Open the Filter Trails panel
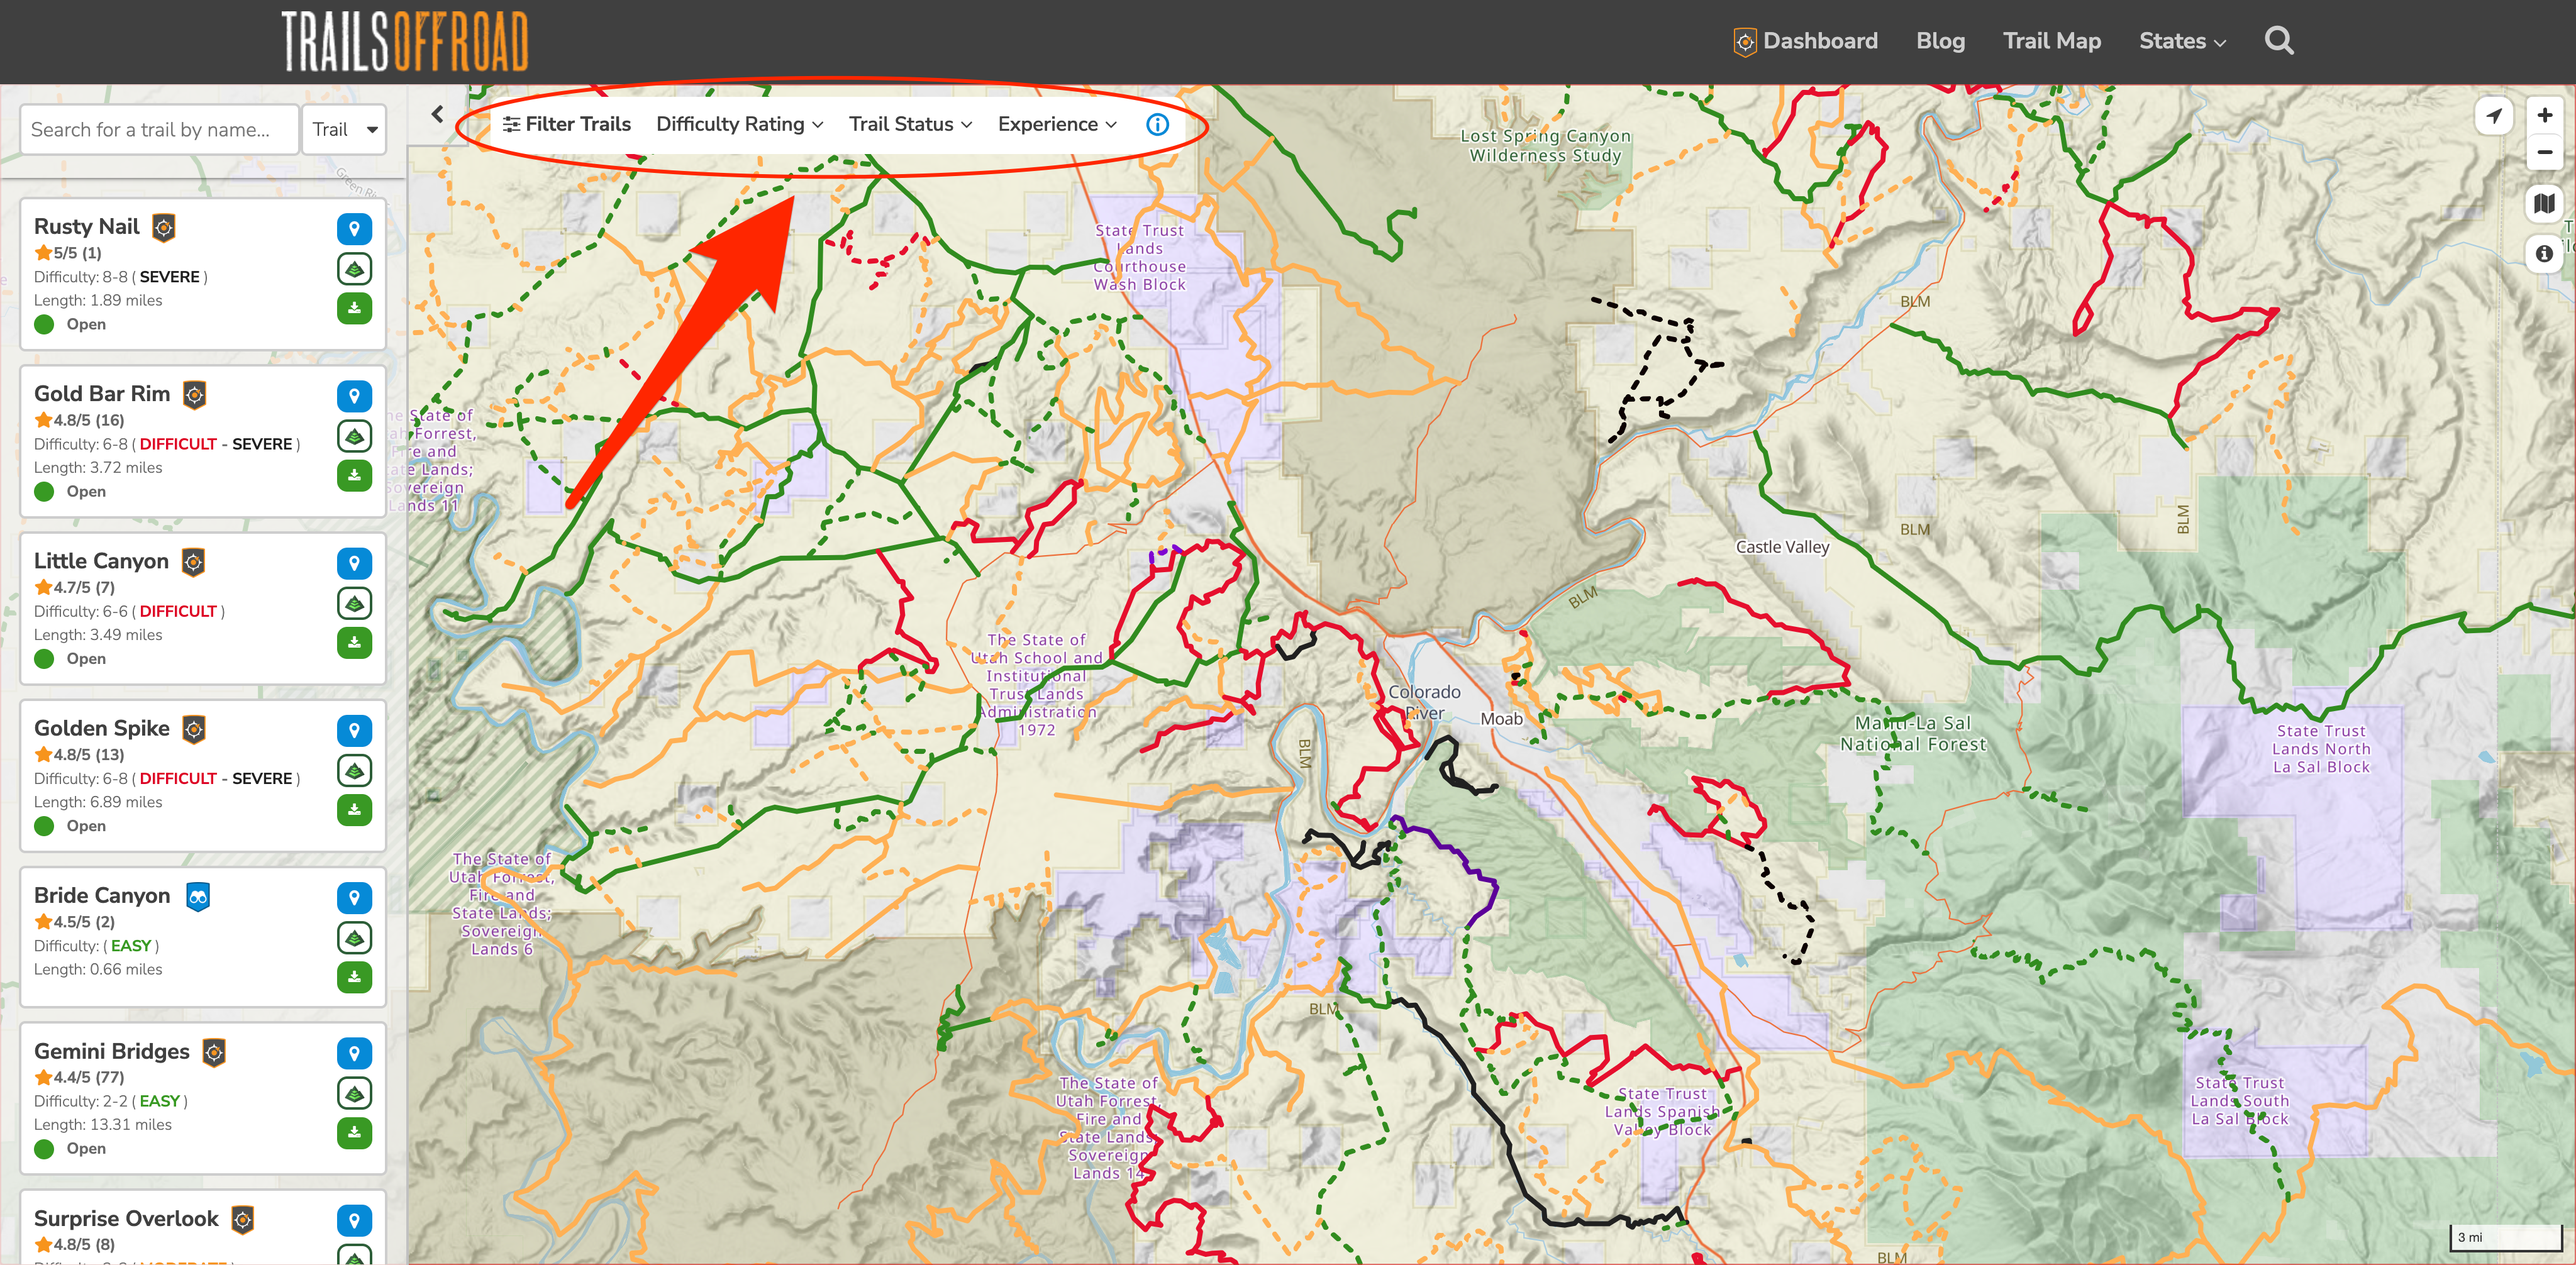 point(566,124)
